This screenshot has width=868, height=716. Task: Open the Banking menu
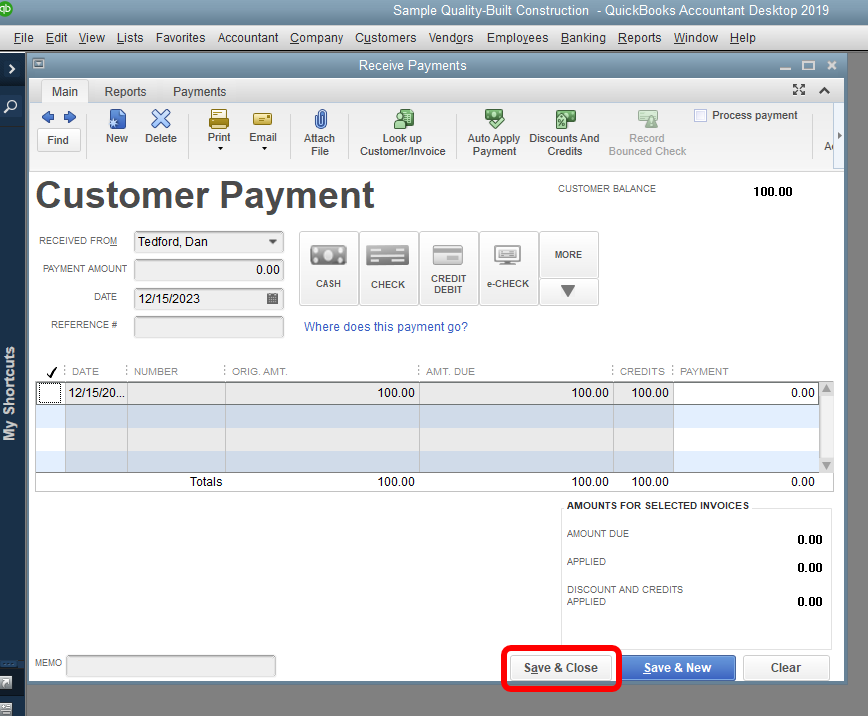click(x=583, y=38)
